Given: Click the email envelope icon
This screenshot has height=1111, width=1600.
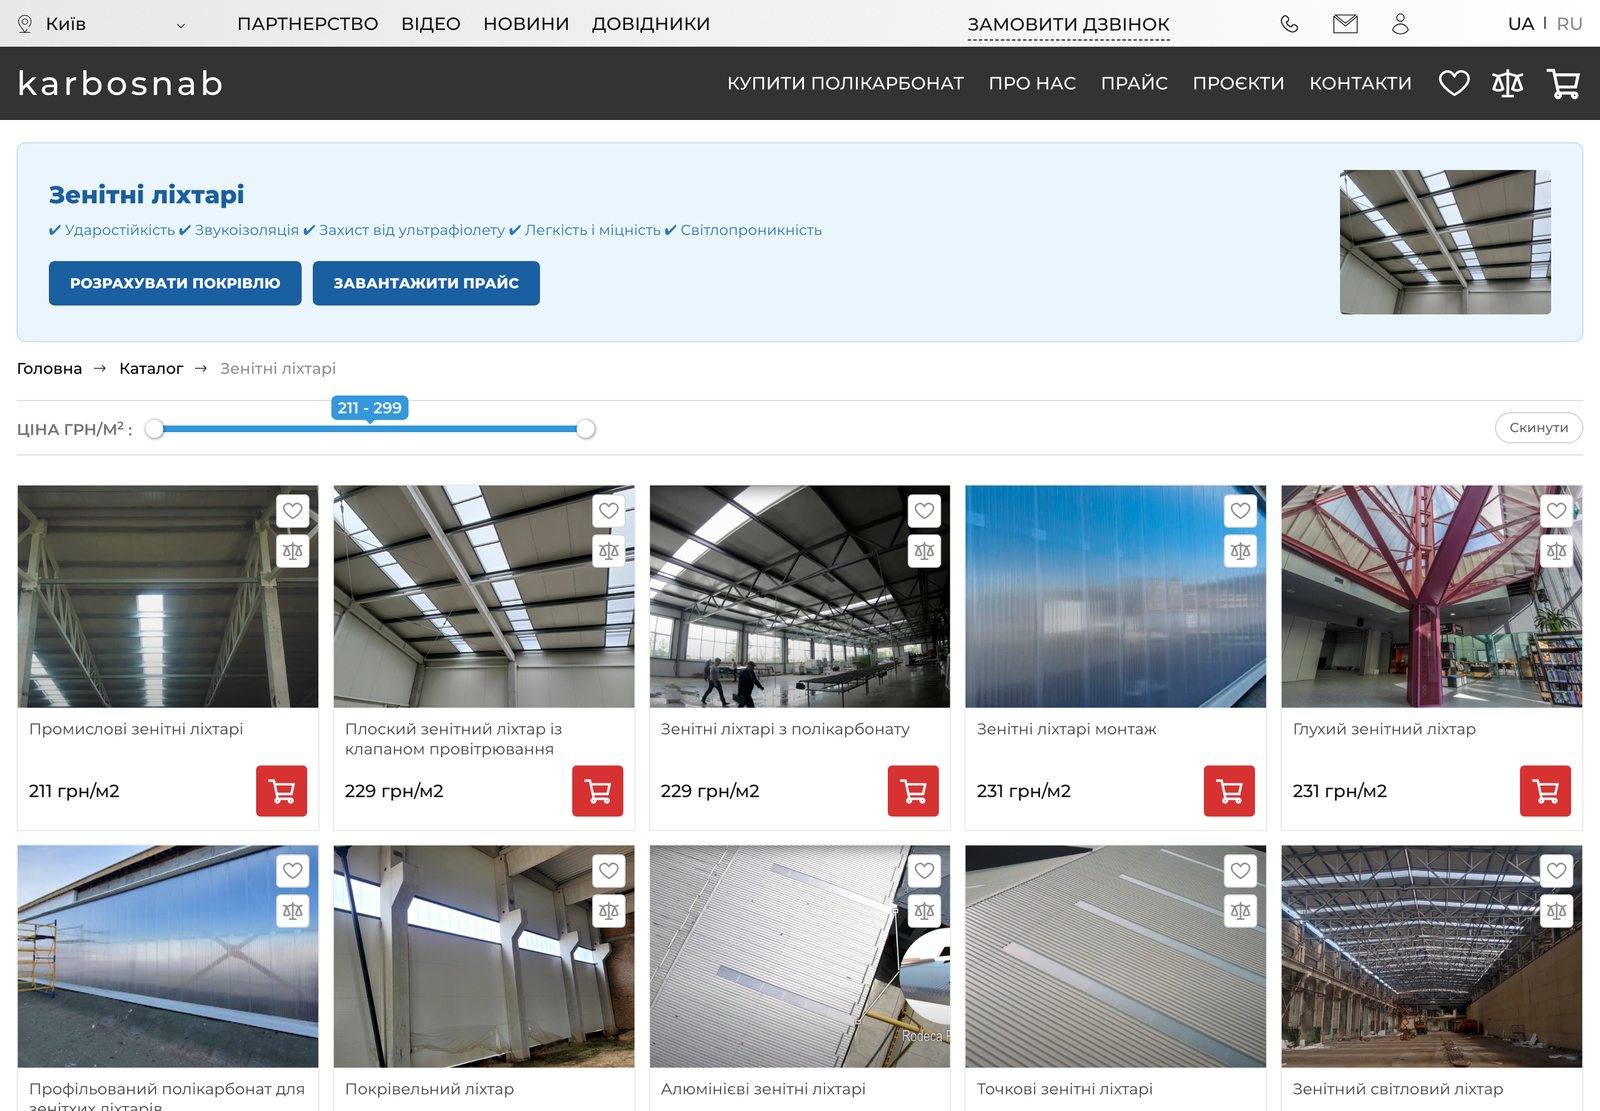Looking at the screenshot, I should [x=1345, y=24].
